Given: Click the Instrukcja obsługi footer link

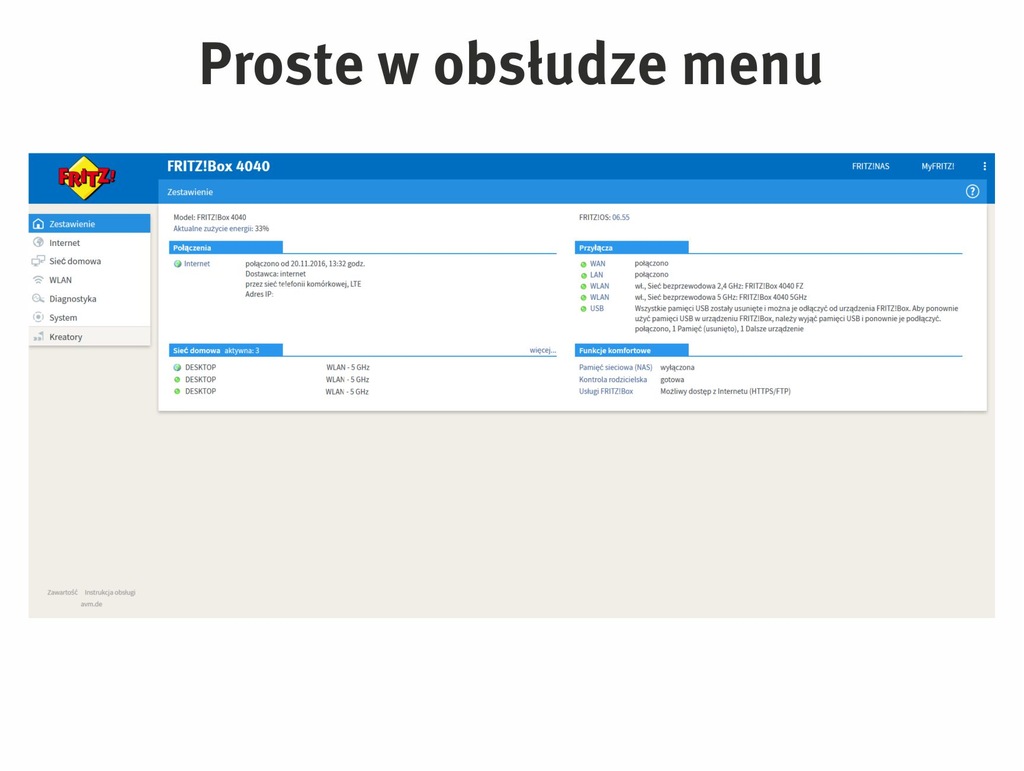Looking at the screenshot, I should pyautogui.click(x=110, y=593).
